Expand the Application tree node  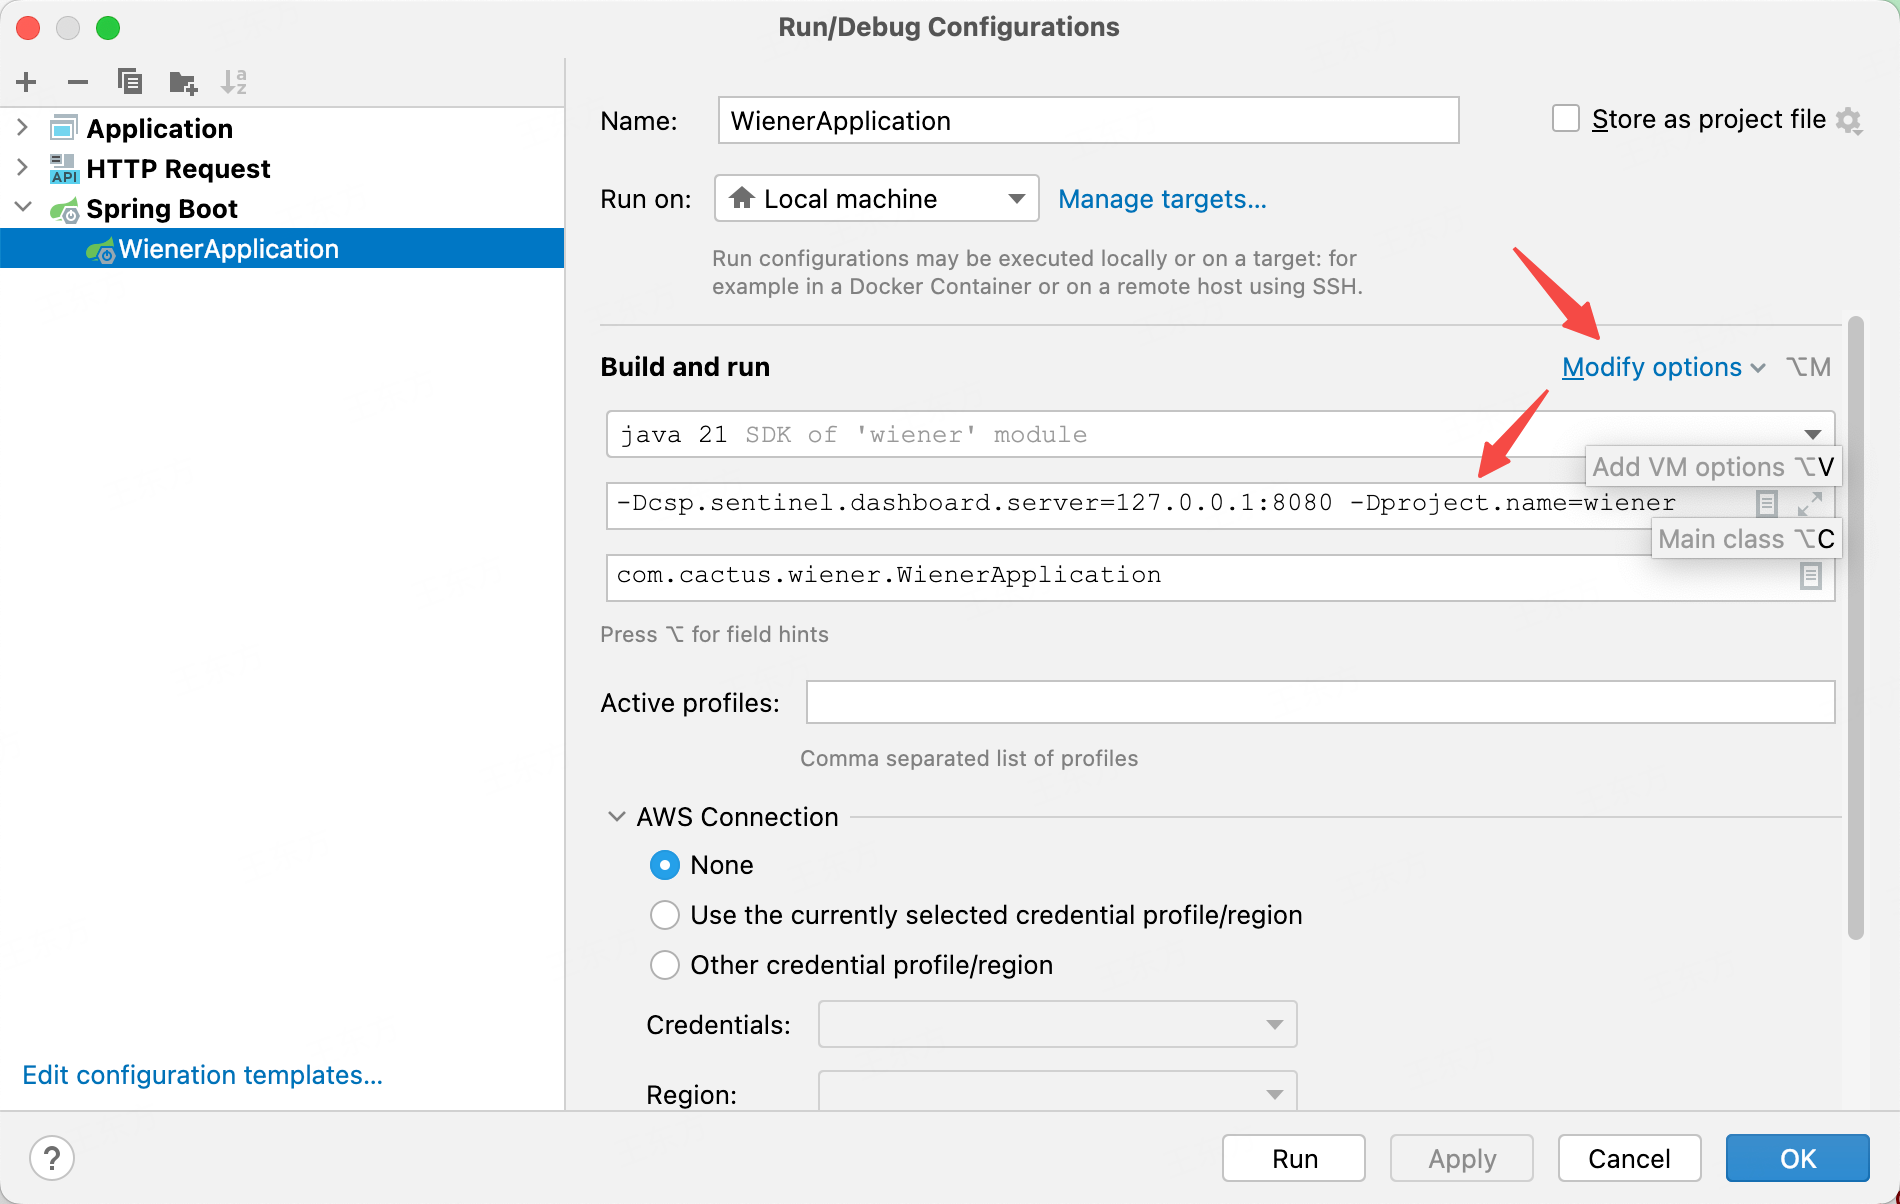(x=22, y=128)
